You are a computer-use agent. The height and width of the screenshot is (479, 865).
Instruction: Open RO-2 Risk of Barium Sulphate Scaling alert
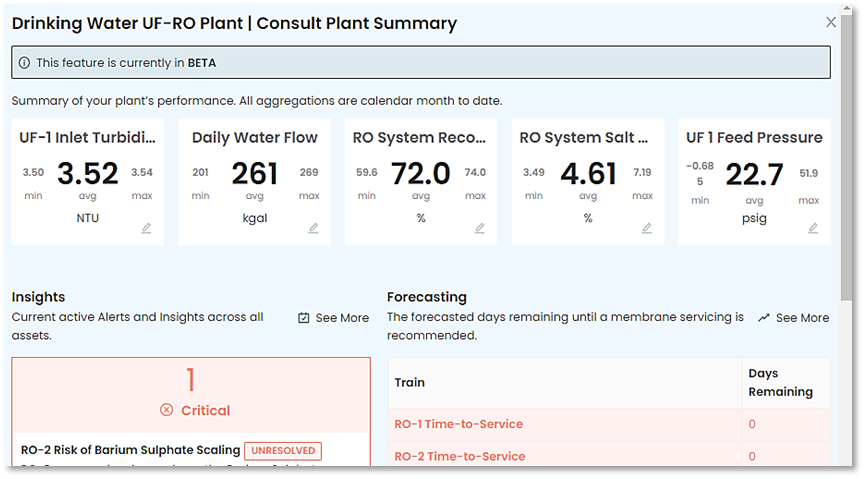click(131, 450)
